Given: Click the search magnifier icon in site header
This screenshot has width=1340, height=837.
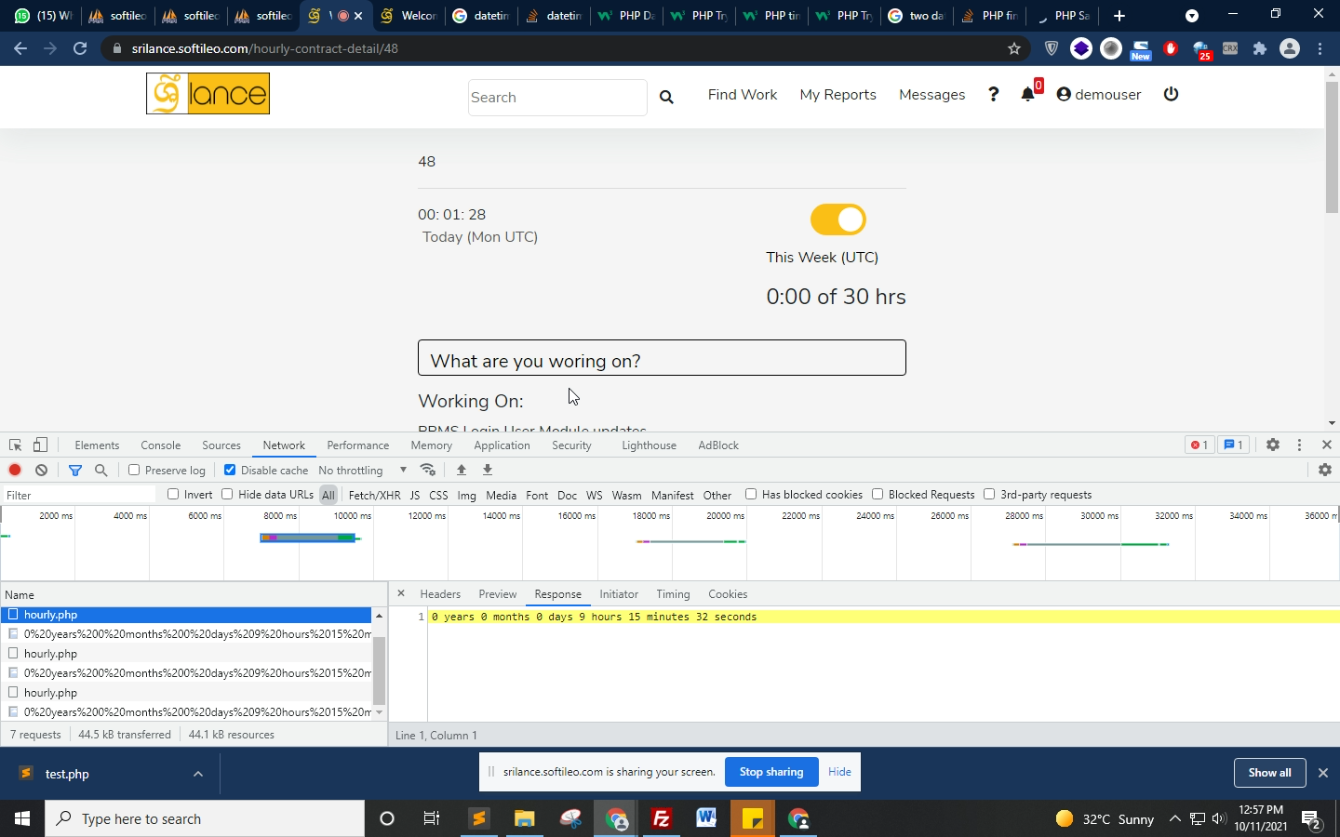Looking at the screenshot, I should [666, 97].
